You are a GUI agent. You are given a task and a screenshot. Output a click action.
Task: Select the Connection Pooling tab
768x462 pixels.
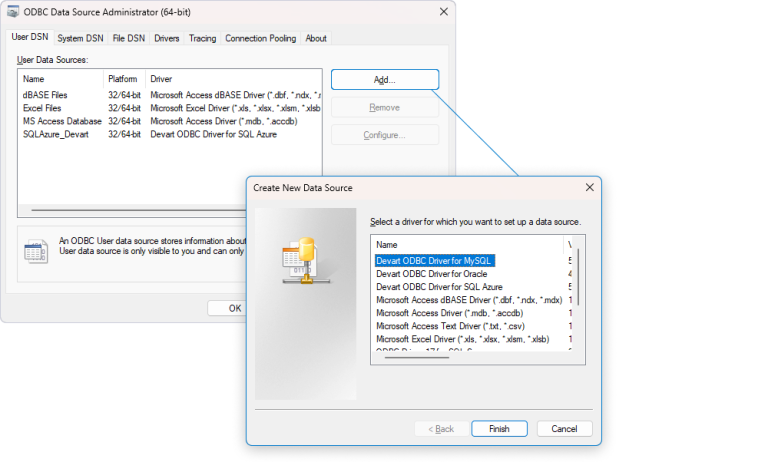click(260, 38)
